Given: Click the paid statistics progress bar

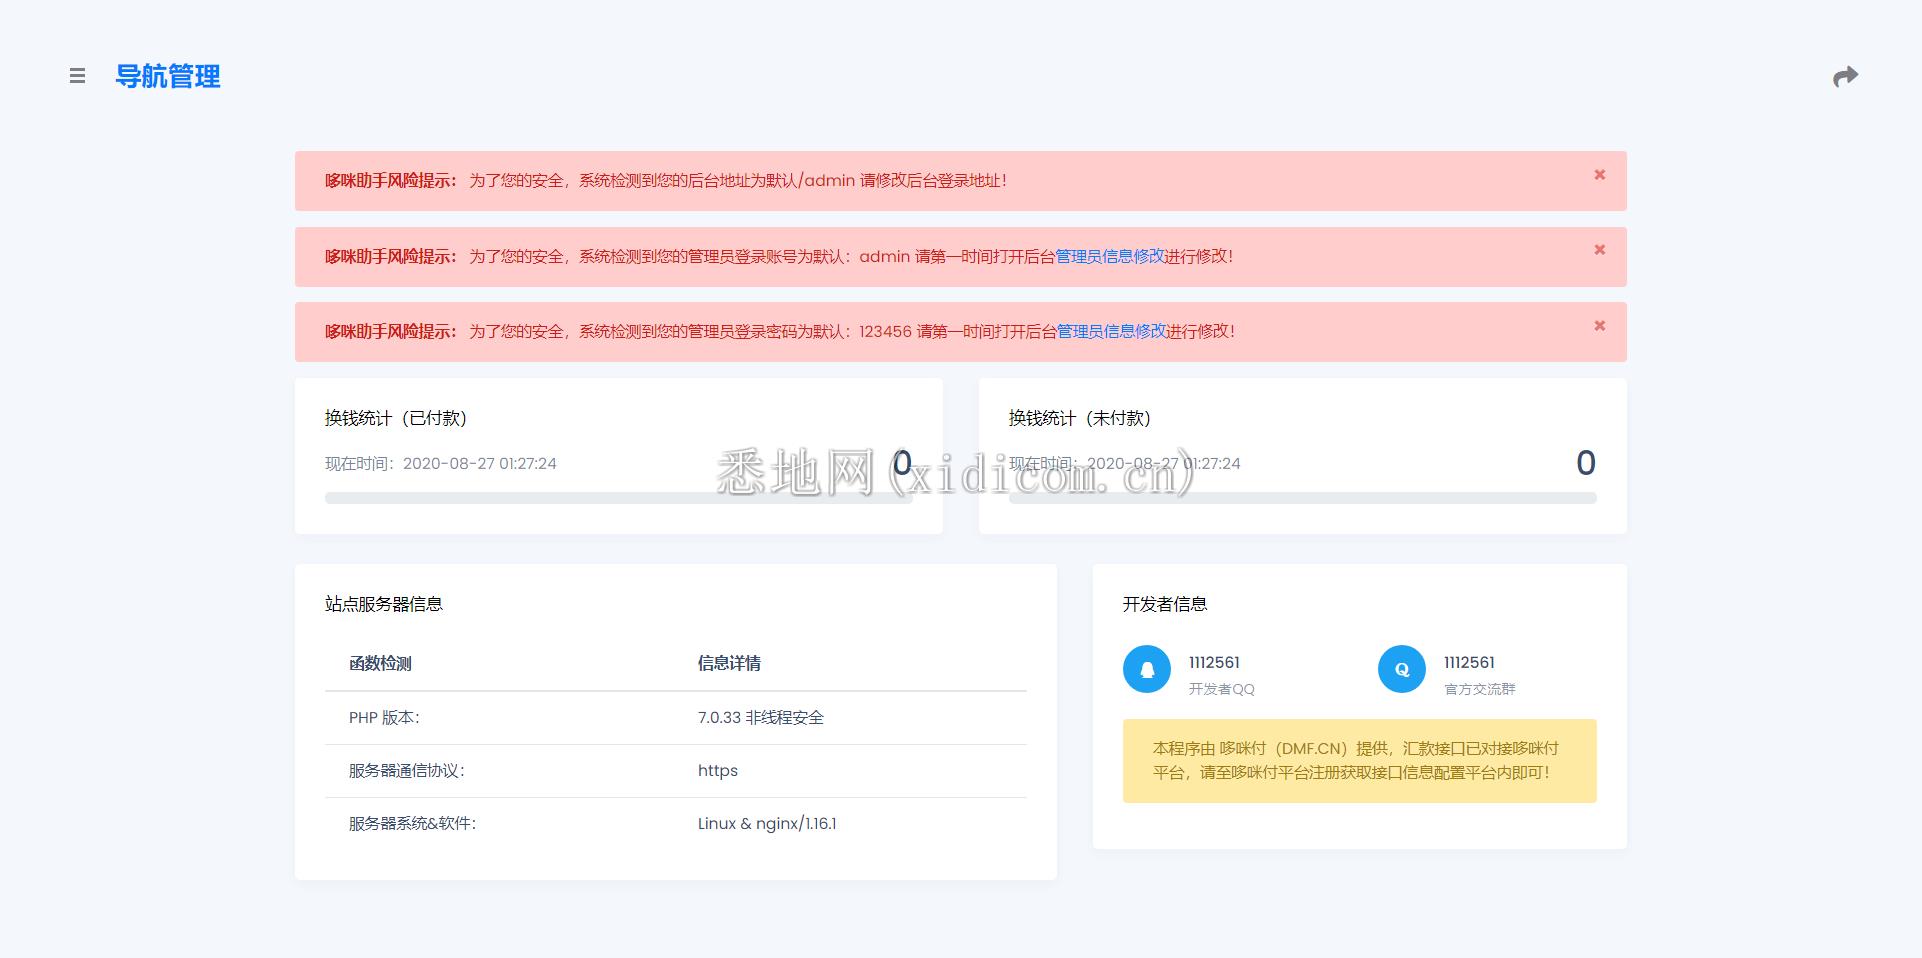Looking at the screenshot, I should [618, 497].
